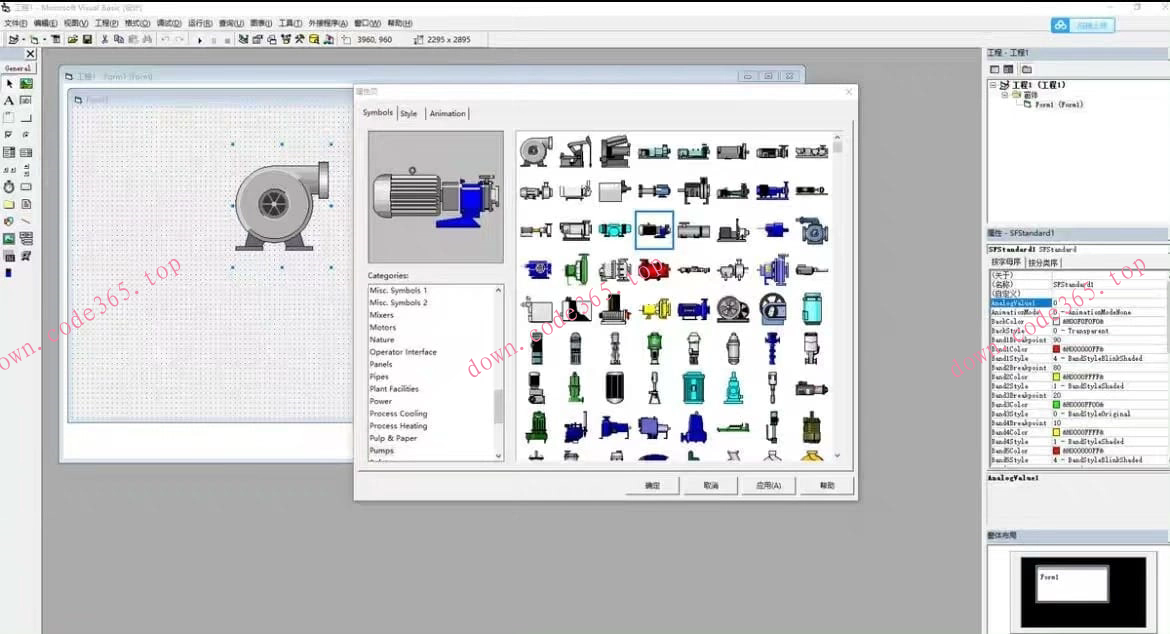This screenshot has width=1170, height=634.
Task: Collapse the 窗体 forms folder node
Action: pos(1004,95)
